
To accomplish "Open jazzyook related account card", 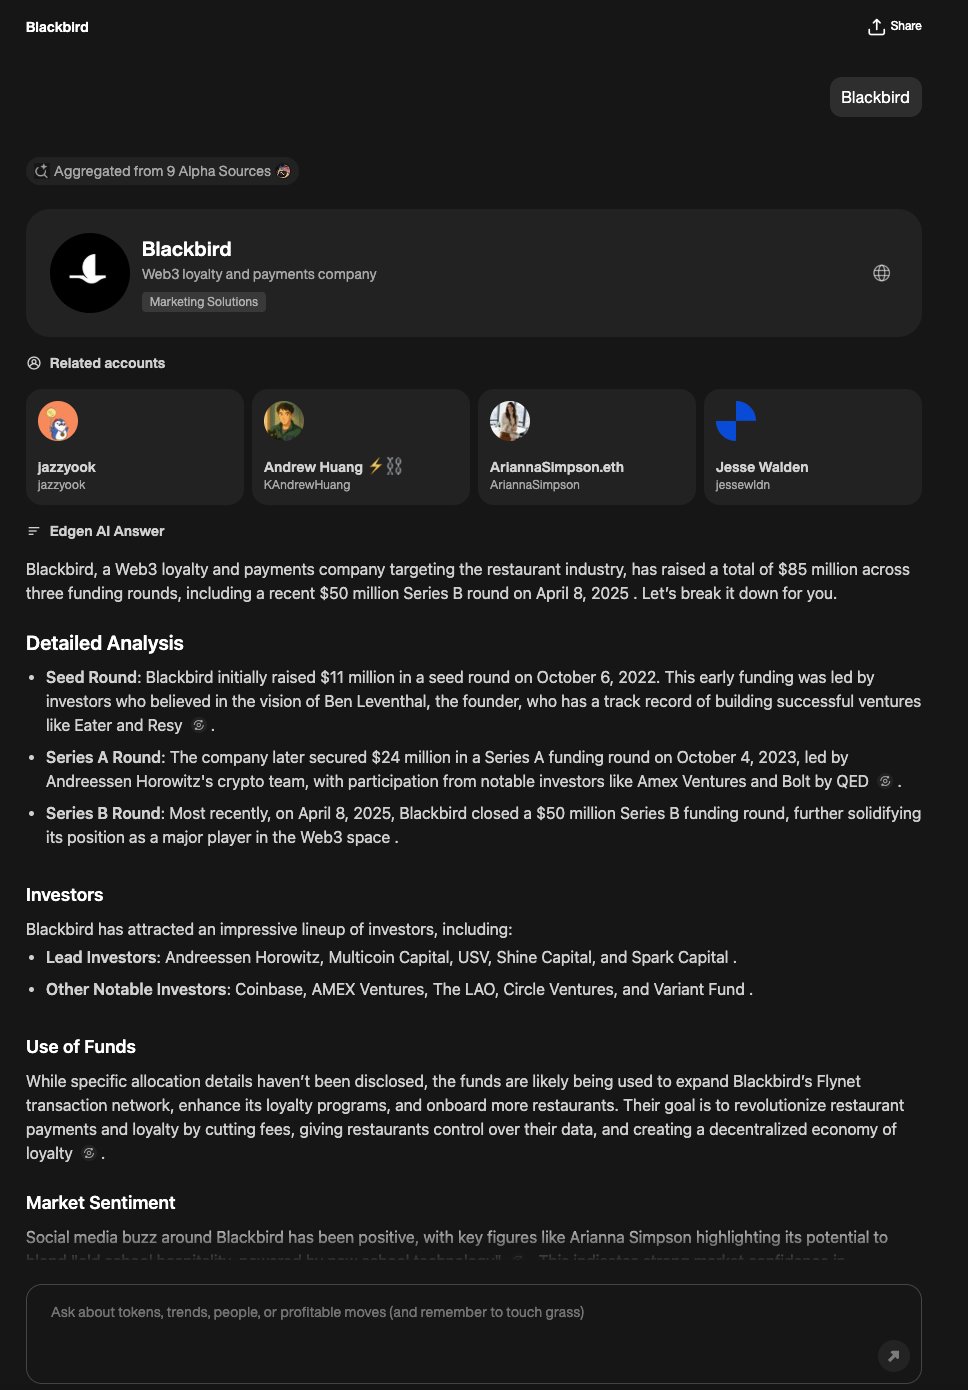I will [x=134, y=447].
